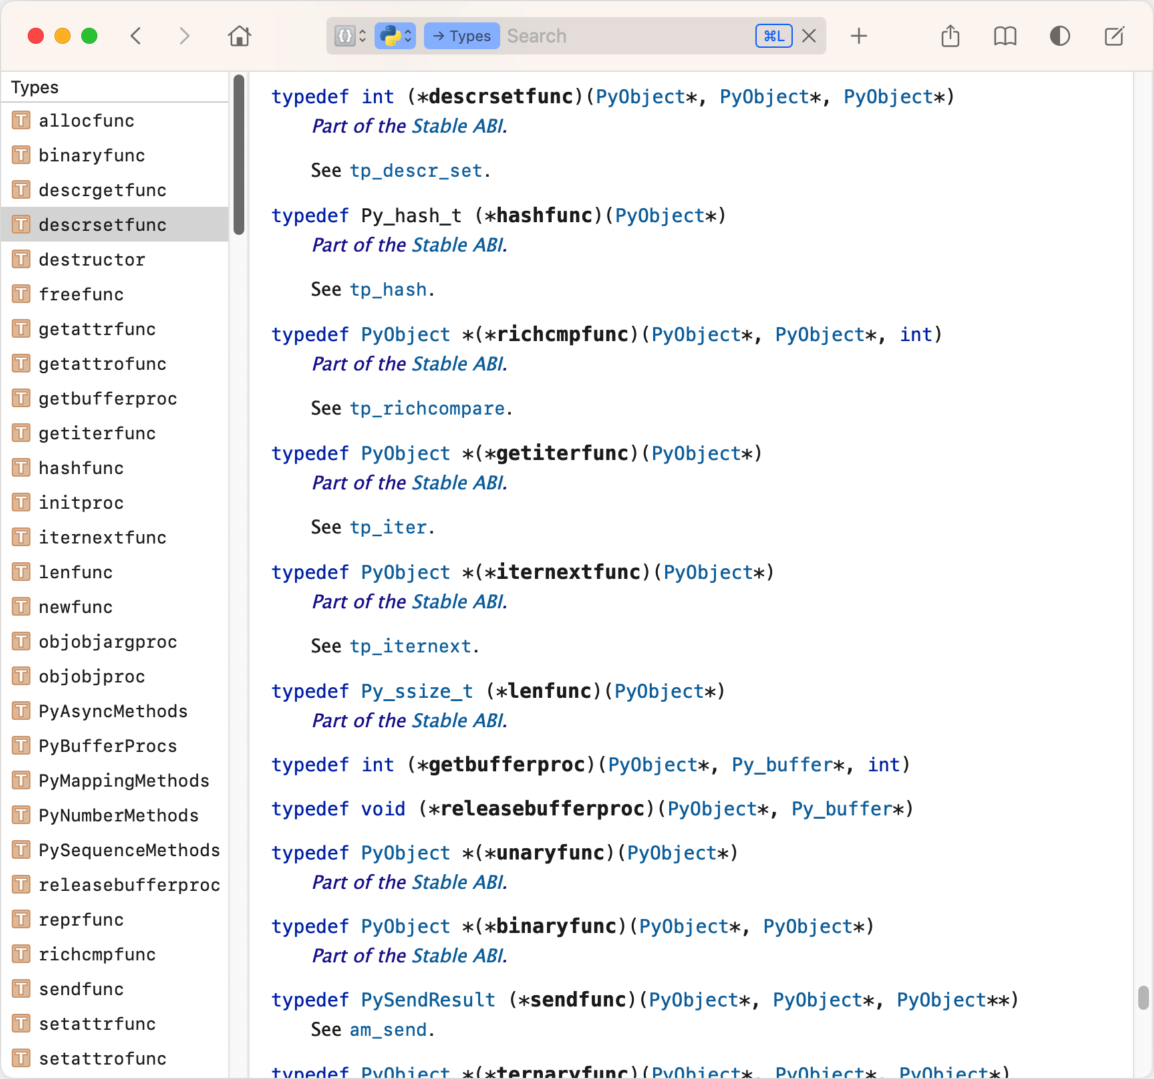Click the type icon beside PySequenceMethods

21,850
